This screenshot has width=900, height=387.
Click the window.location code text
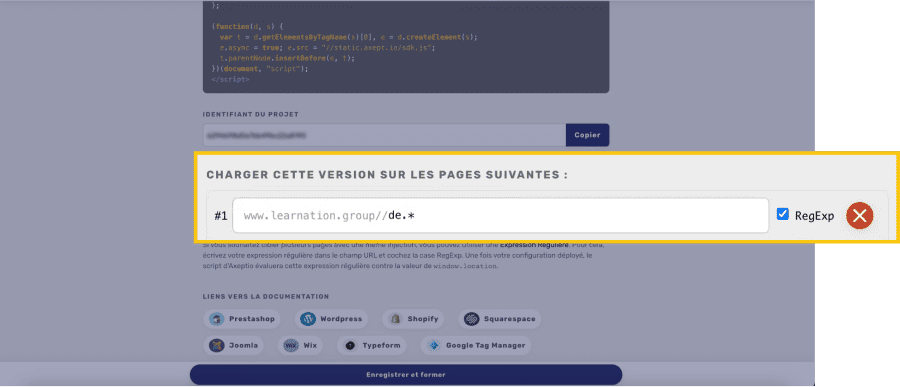(x=464, y=266)
